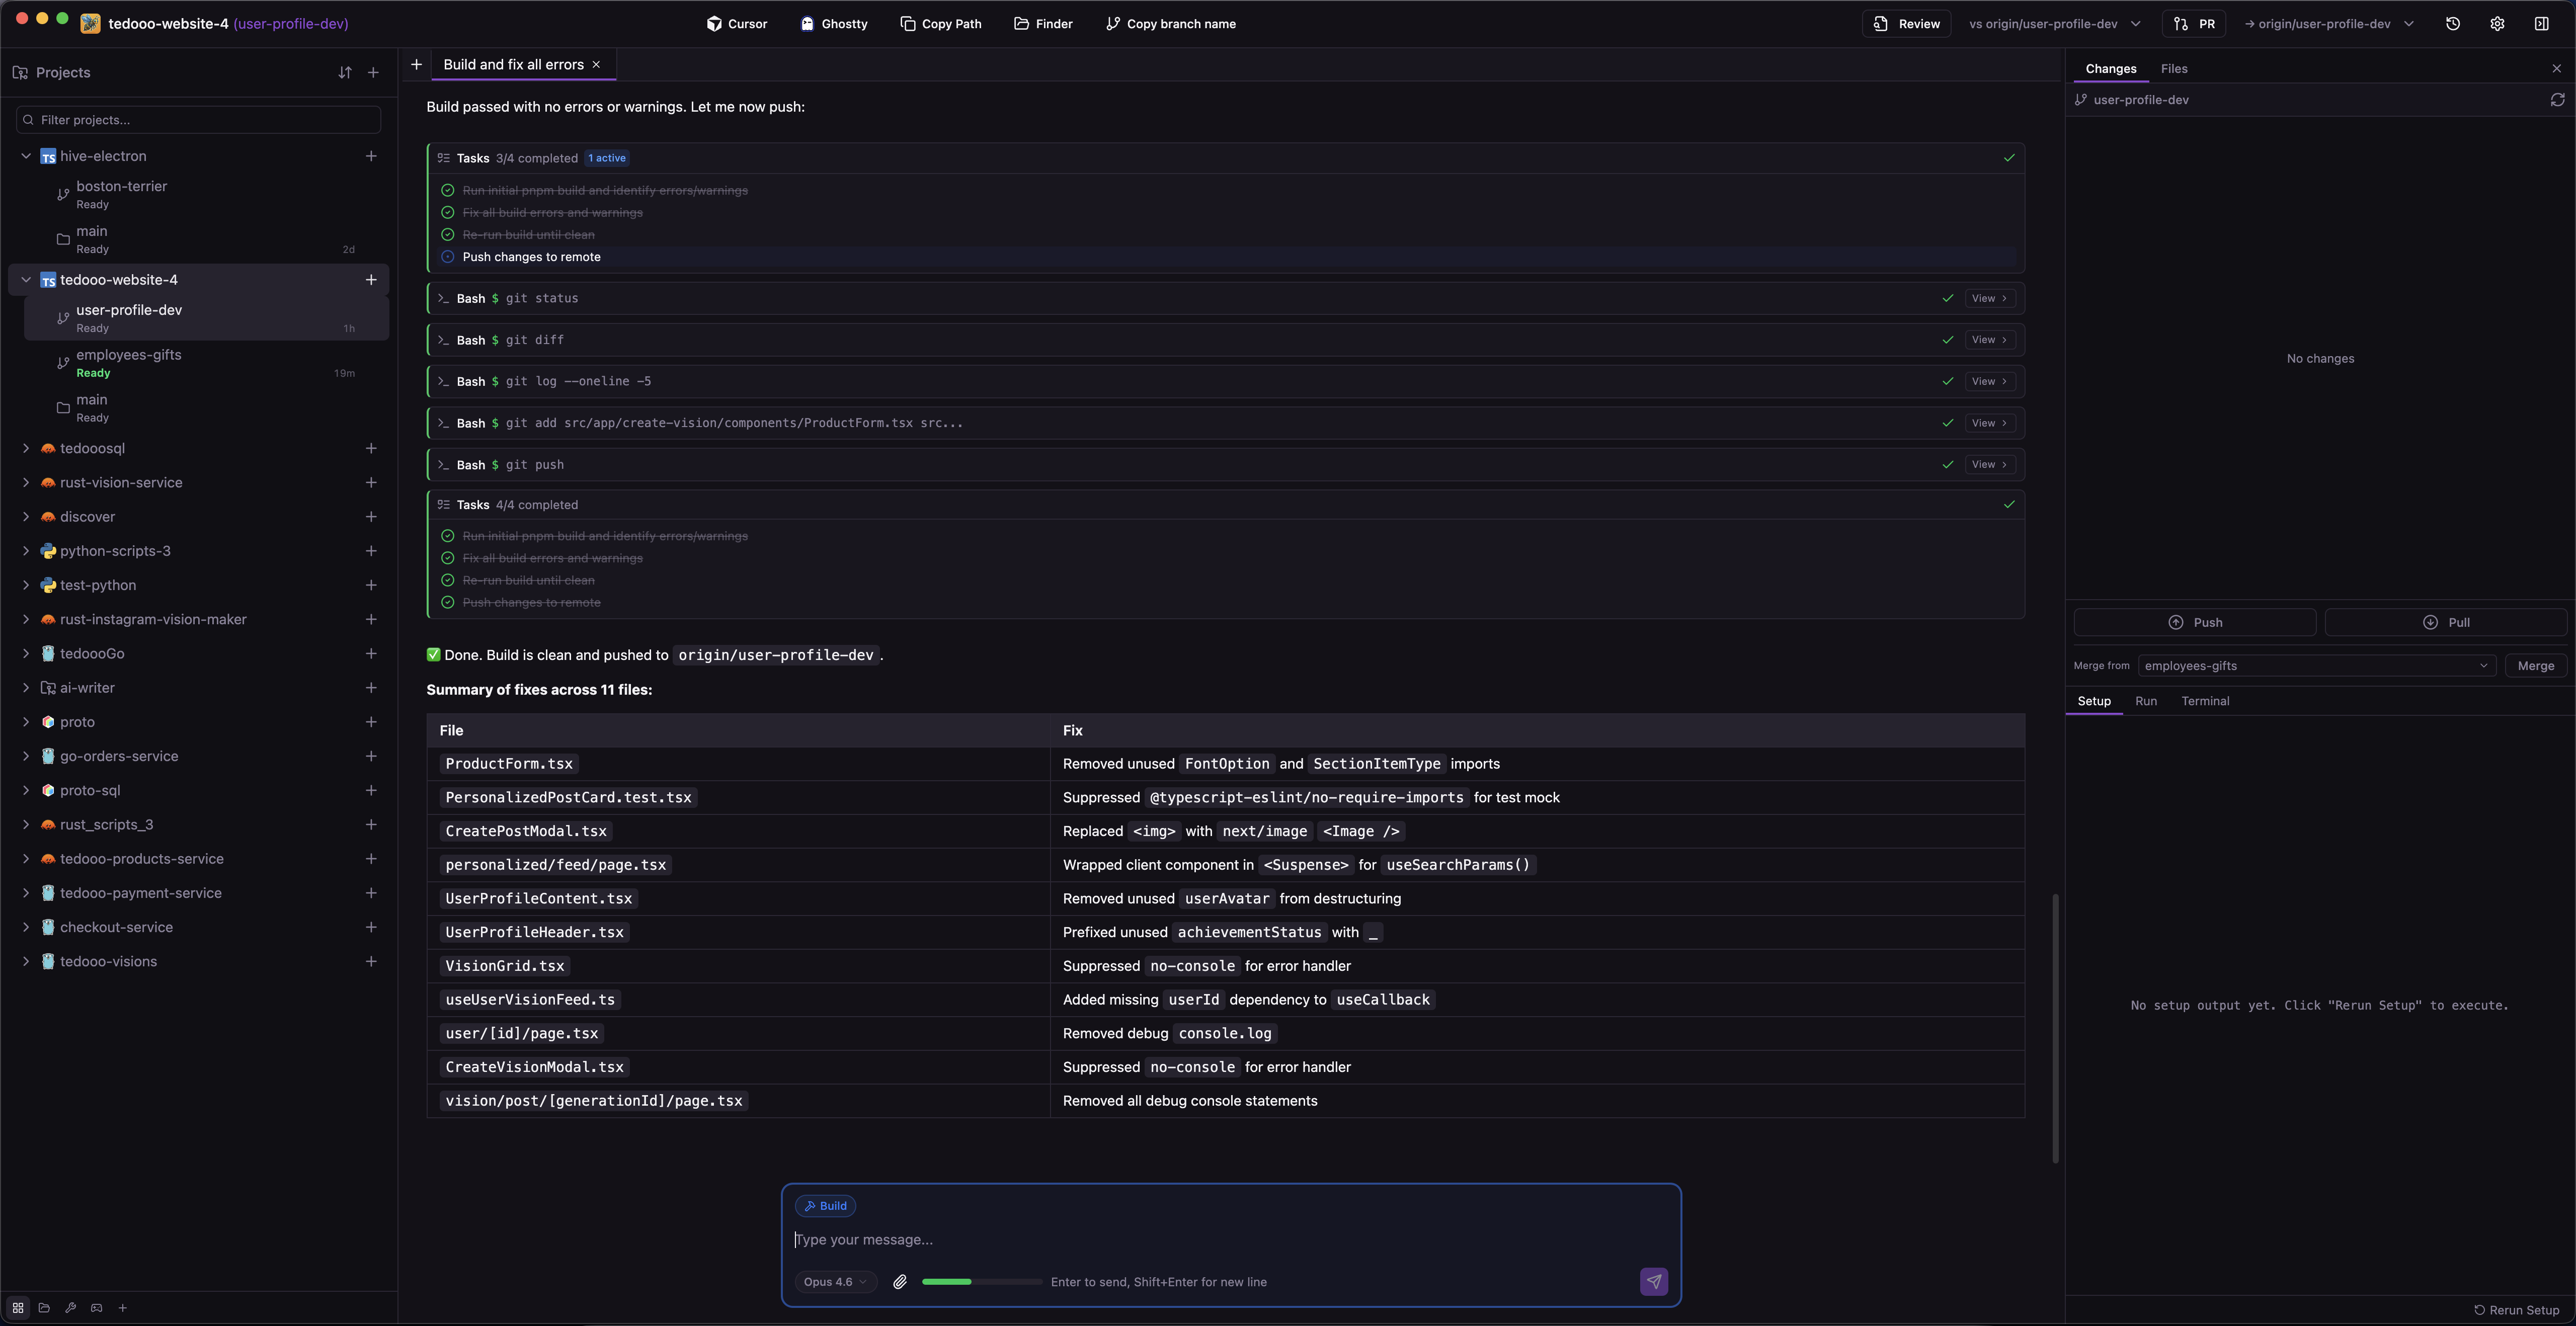The width and height of the screenshot is (2576, 1326).
Task: Collapse hive-electron project tree
Action: [26, 156]
